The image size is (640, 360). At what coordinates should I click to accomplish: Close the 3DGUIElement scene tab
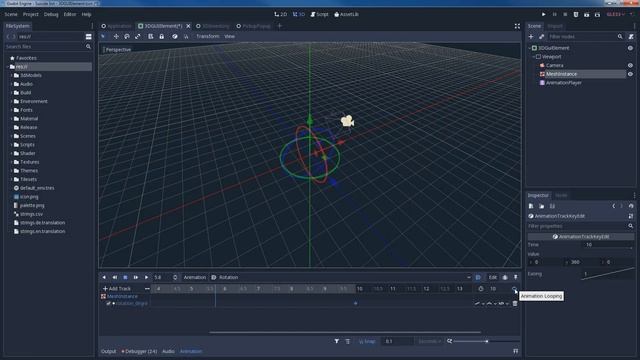[188, 26]
